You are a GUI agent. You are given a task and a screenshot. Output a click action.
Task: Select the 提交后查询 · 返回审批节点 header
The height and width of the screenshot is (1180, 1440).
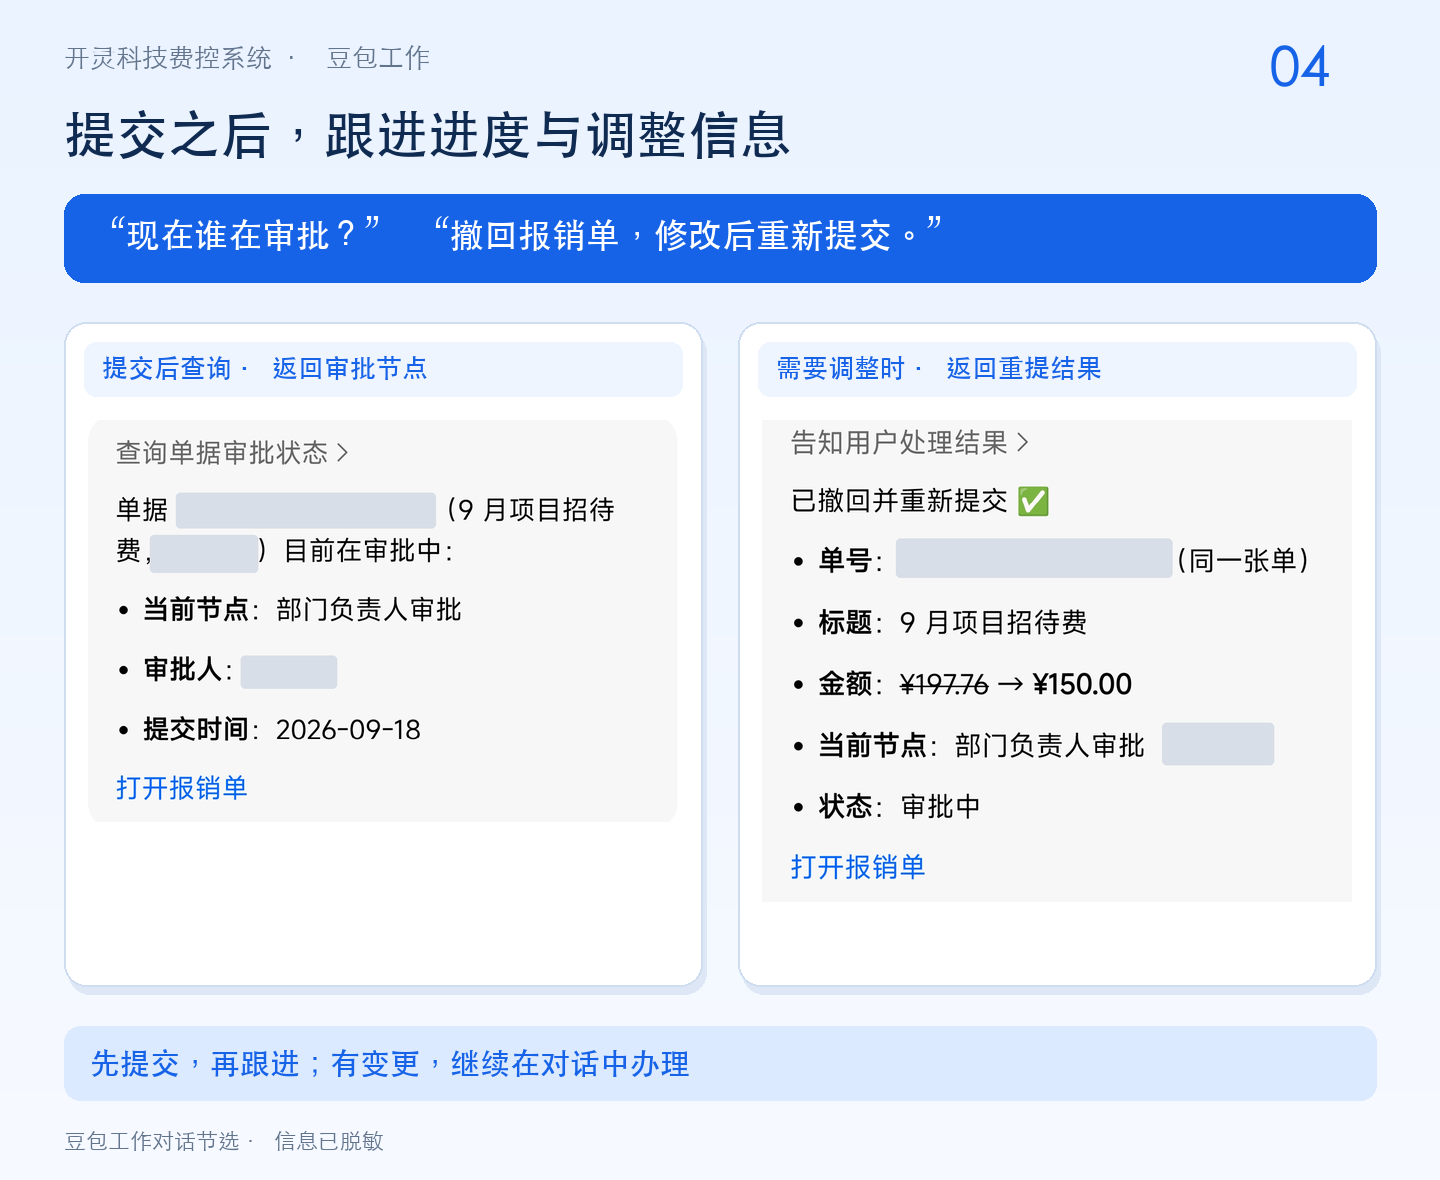[383, 369]
